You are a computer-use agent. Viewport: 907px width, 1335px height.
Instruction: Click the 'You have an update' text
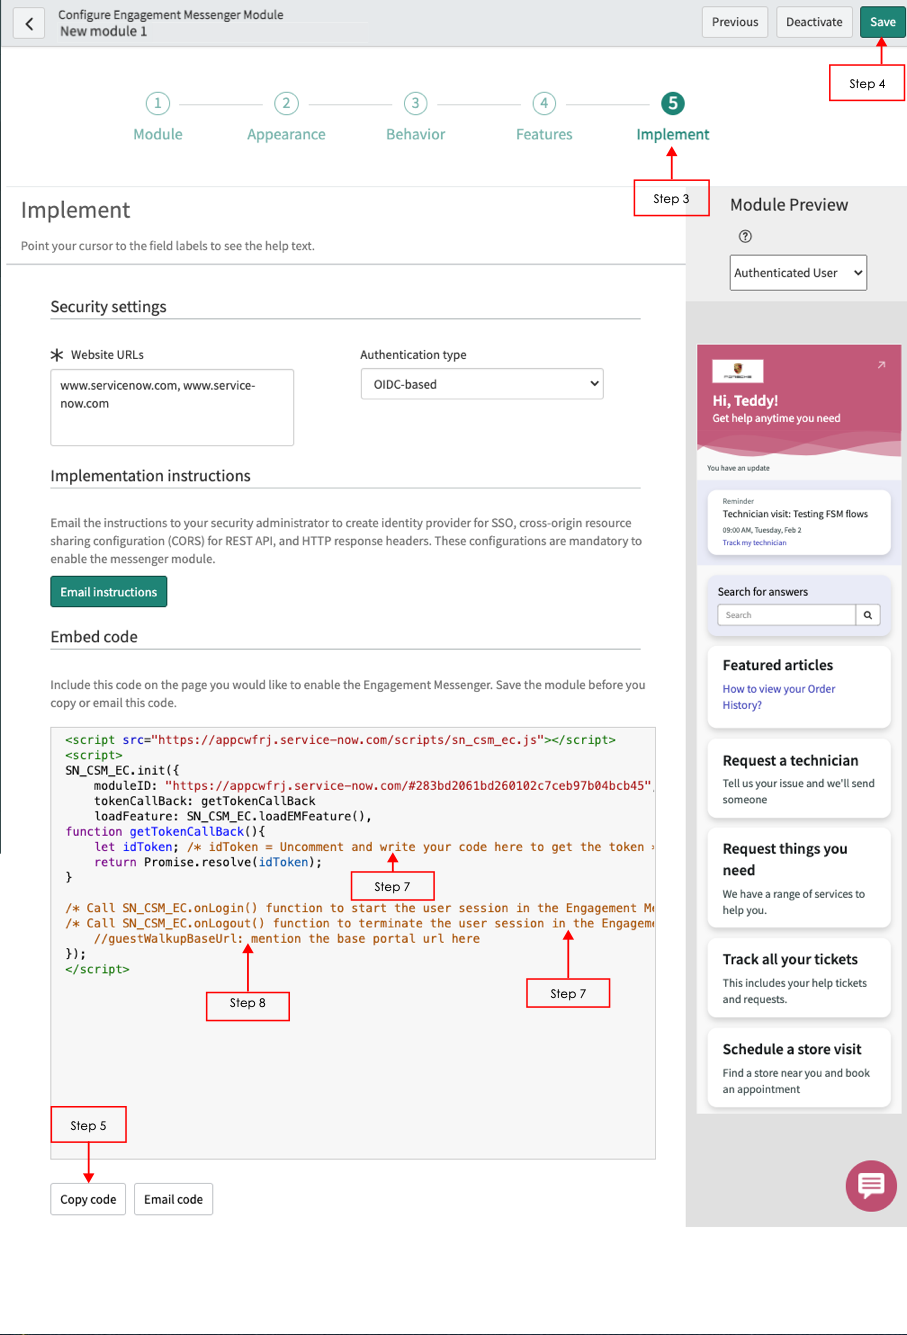tap(738, 468)
